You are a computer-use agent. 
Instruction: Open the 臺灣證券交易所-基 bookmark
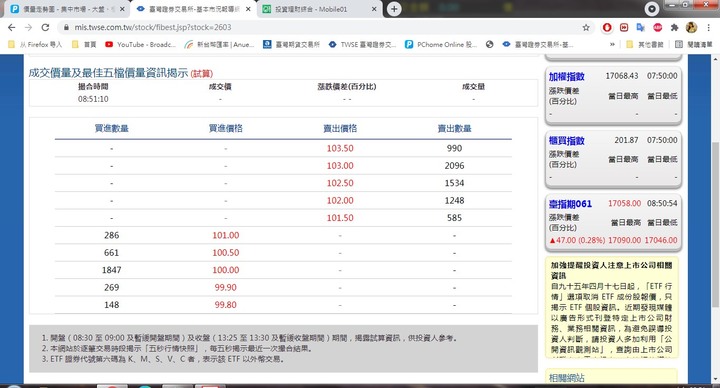point(538,45)
